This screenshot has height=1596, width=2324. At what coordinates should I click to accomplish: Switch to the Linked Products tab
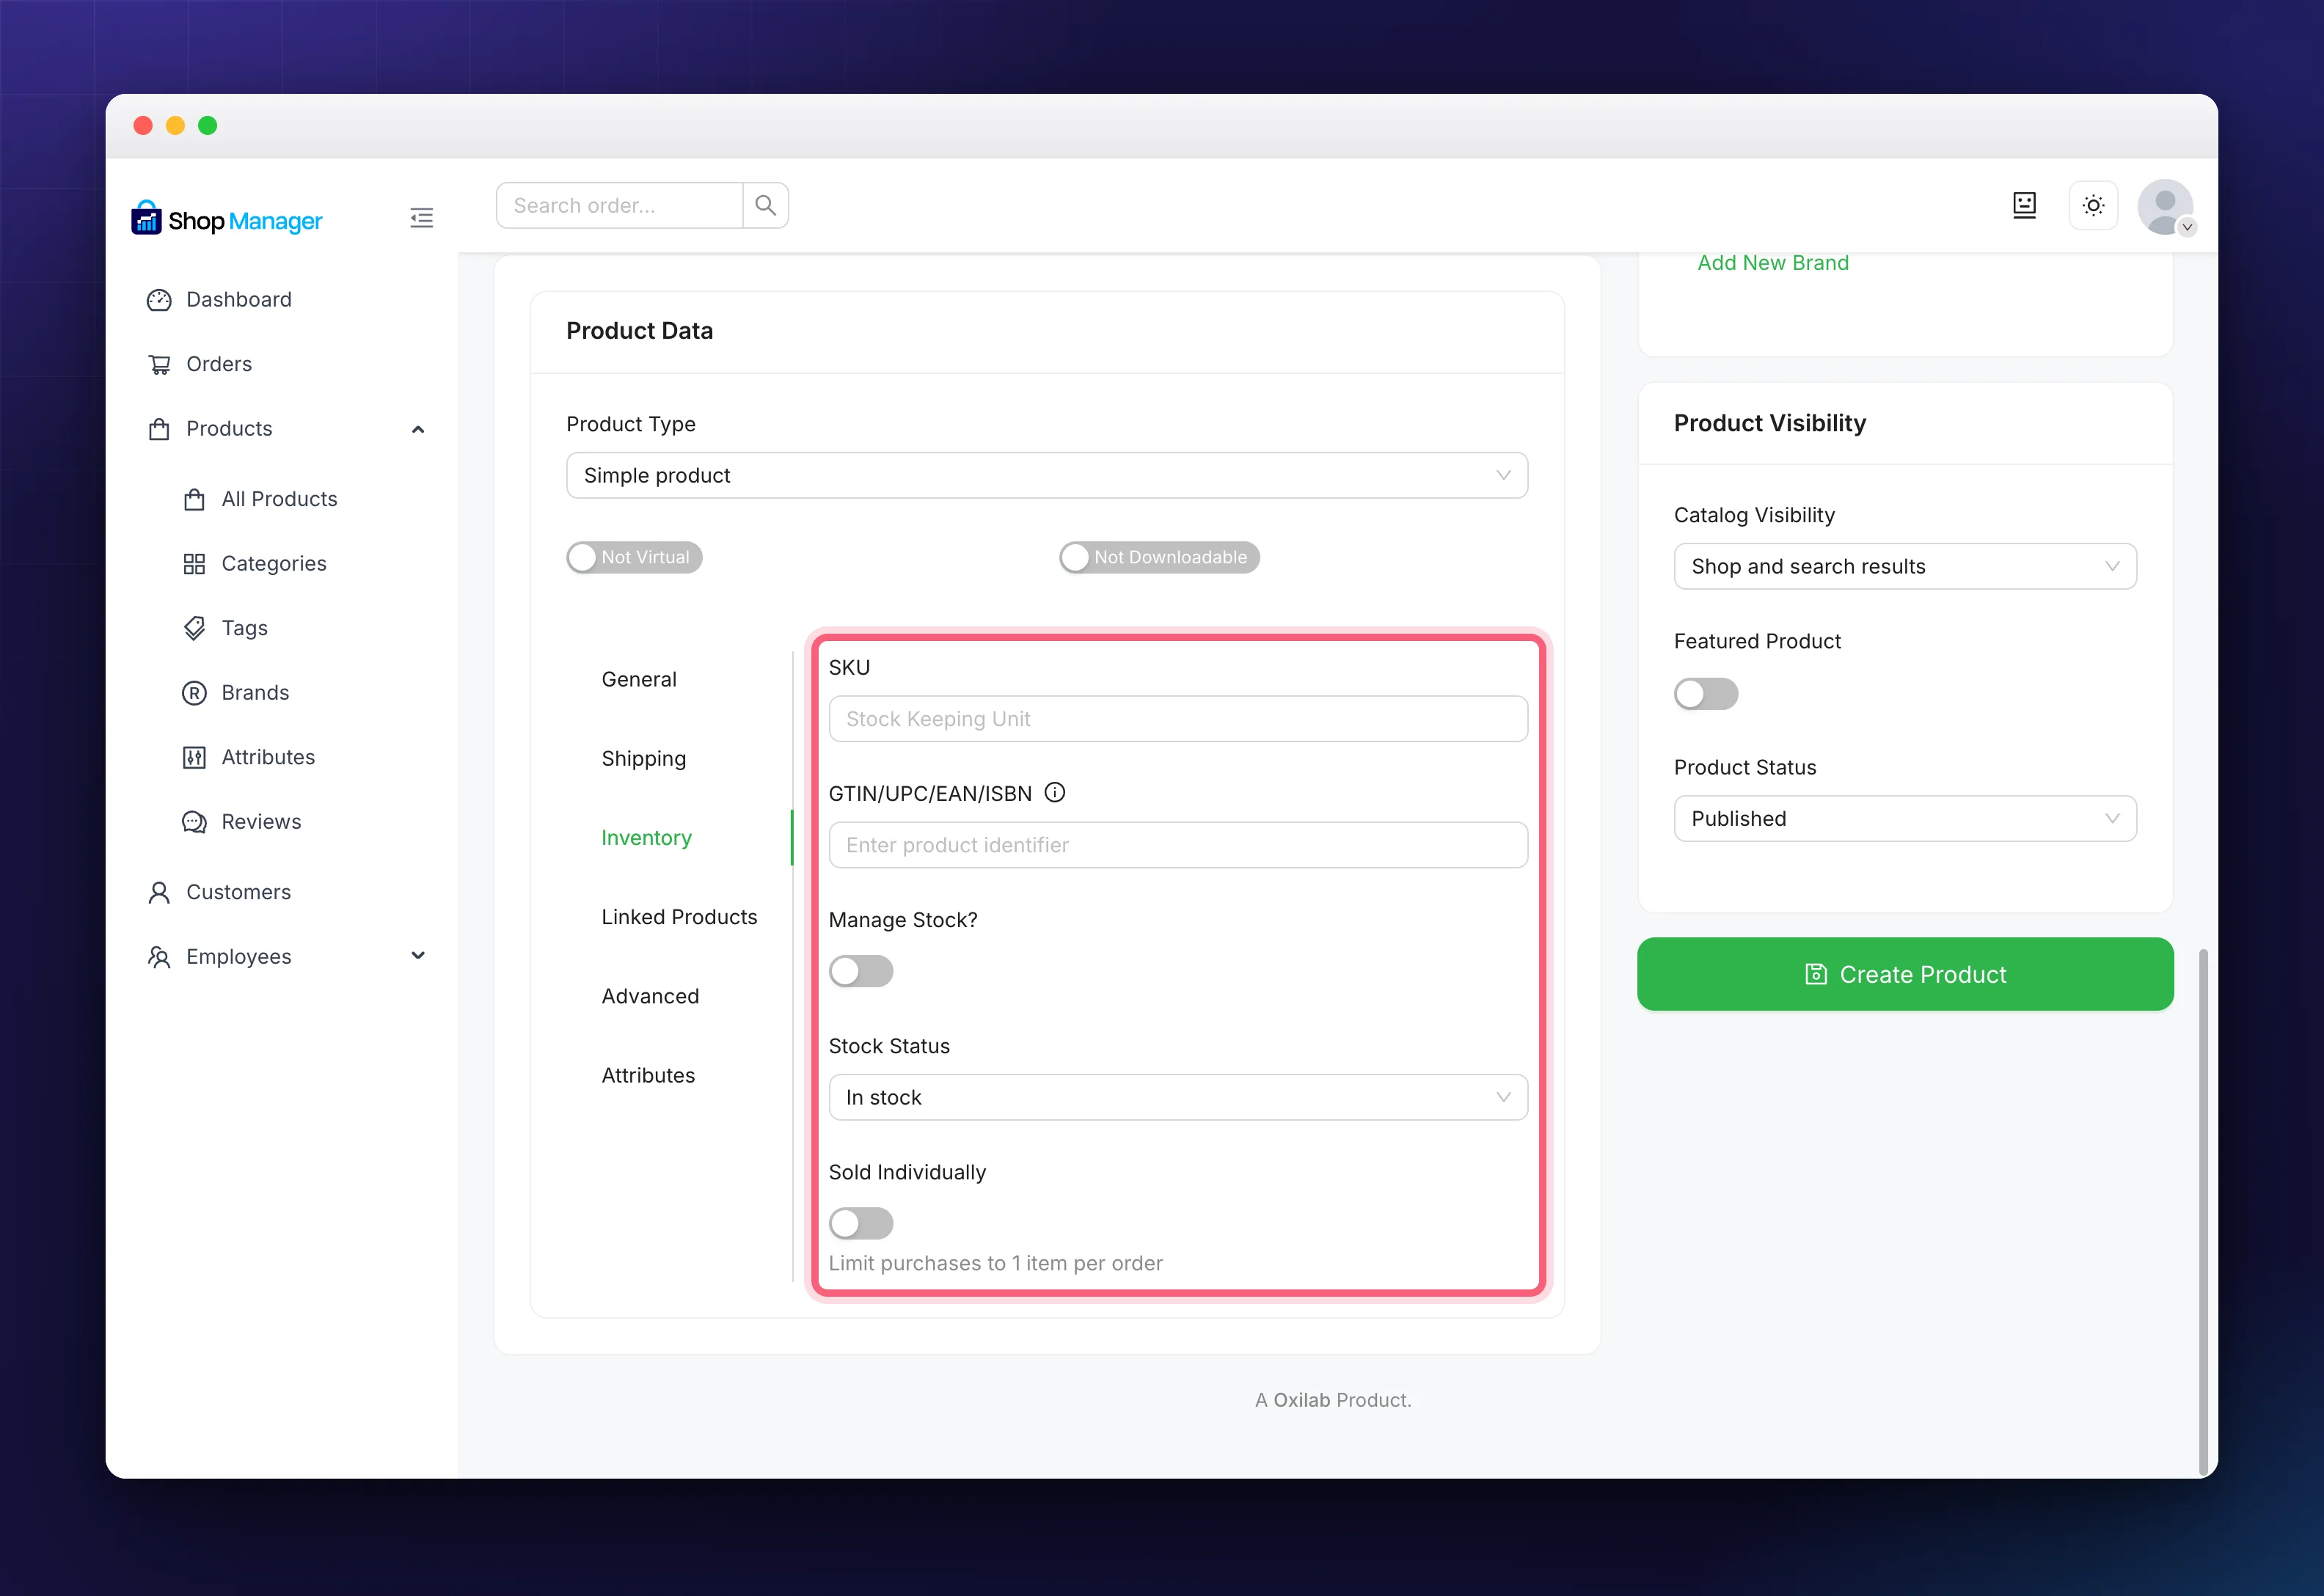[x=679, y=917]
